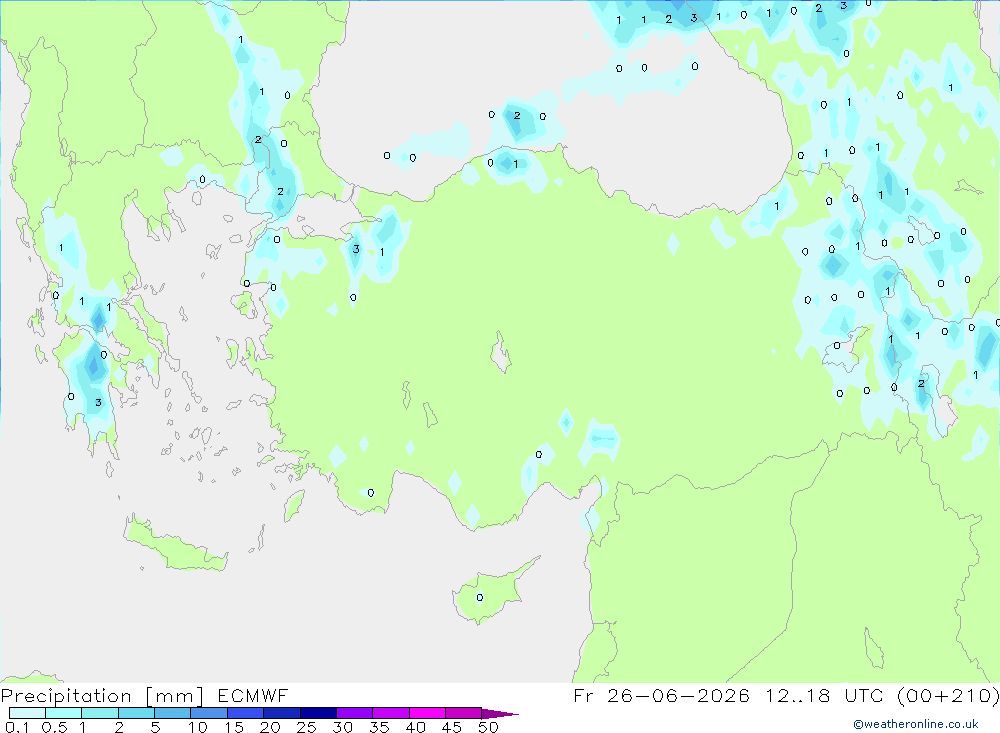Click the legend swatch between 5 and 10

(173, 713)
